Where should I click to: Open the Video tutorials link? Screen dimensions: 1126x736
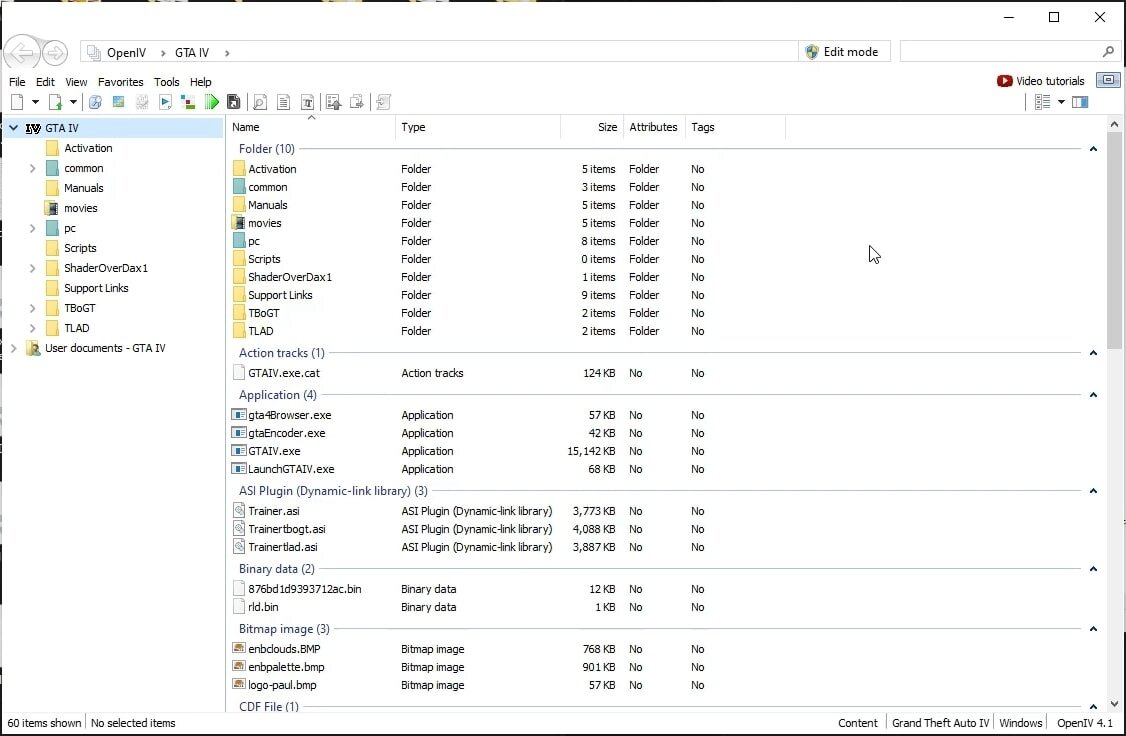coord(1041,81)
